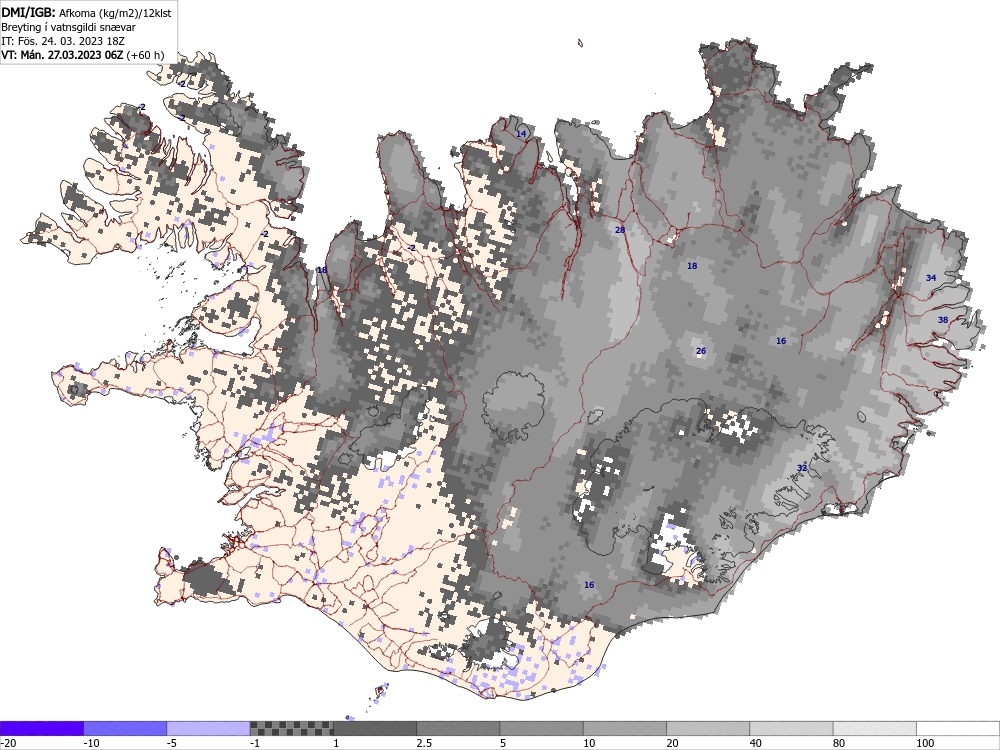Click the gray 5 to 10 legend swatch
Screen dimensions: 1000x750
(x=541, y=728)
